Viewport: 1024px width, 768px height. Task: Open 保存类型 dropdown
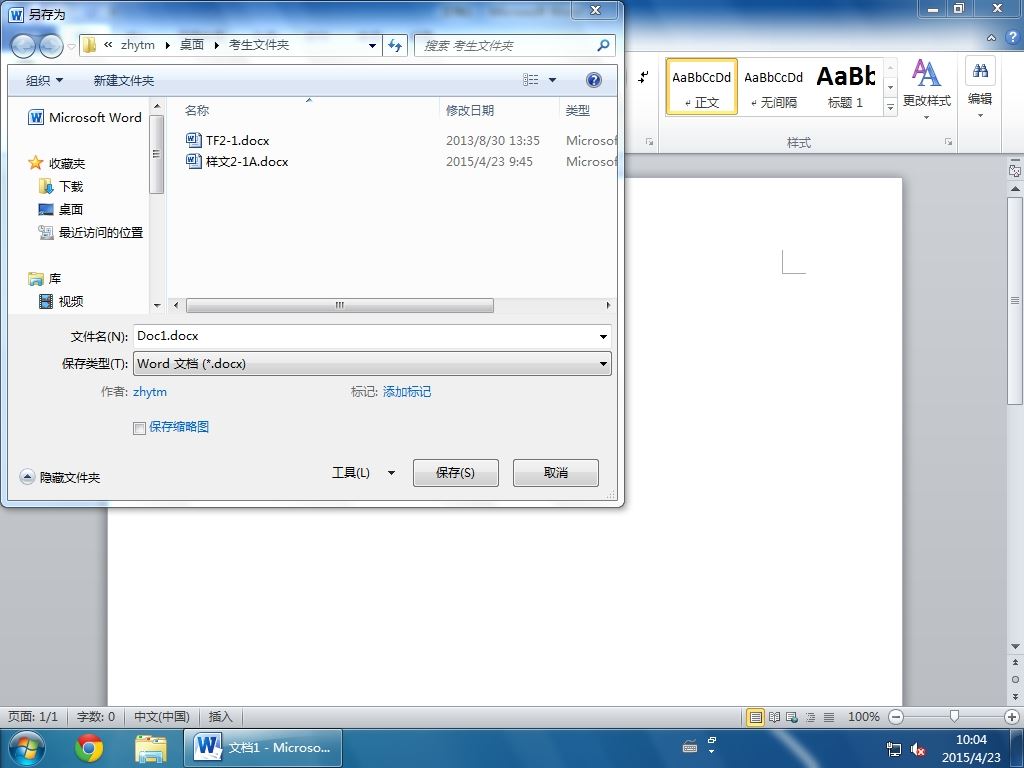point(372,364)
